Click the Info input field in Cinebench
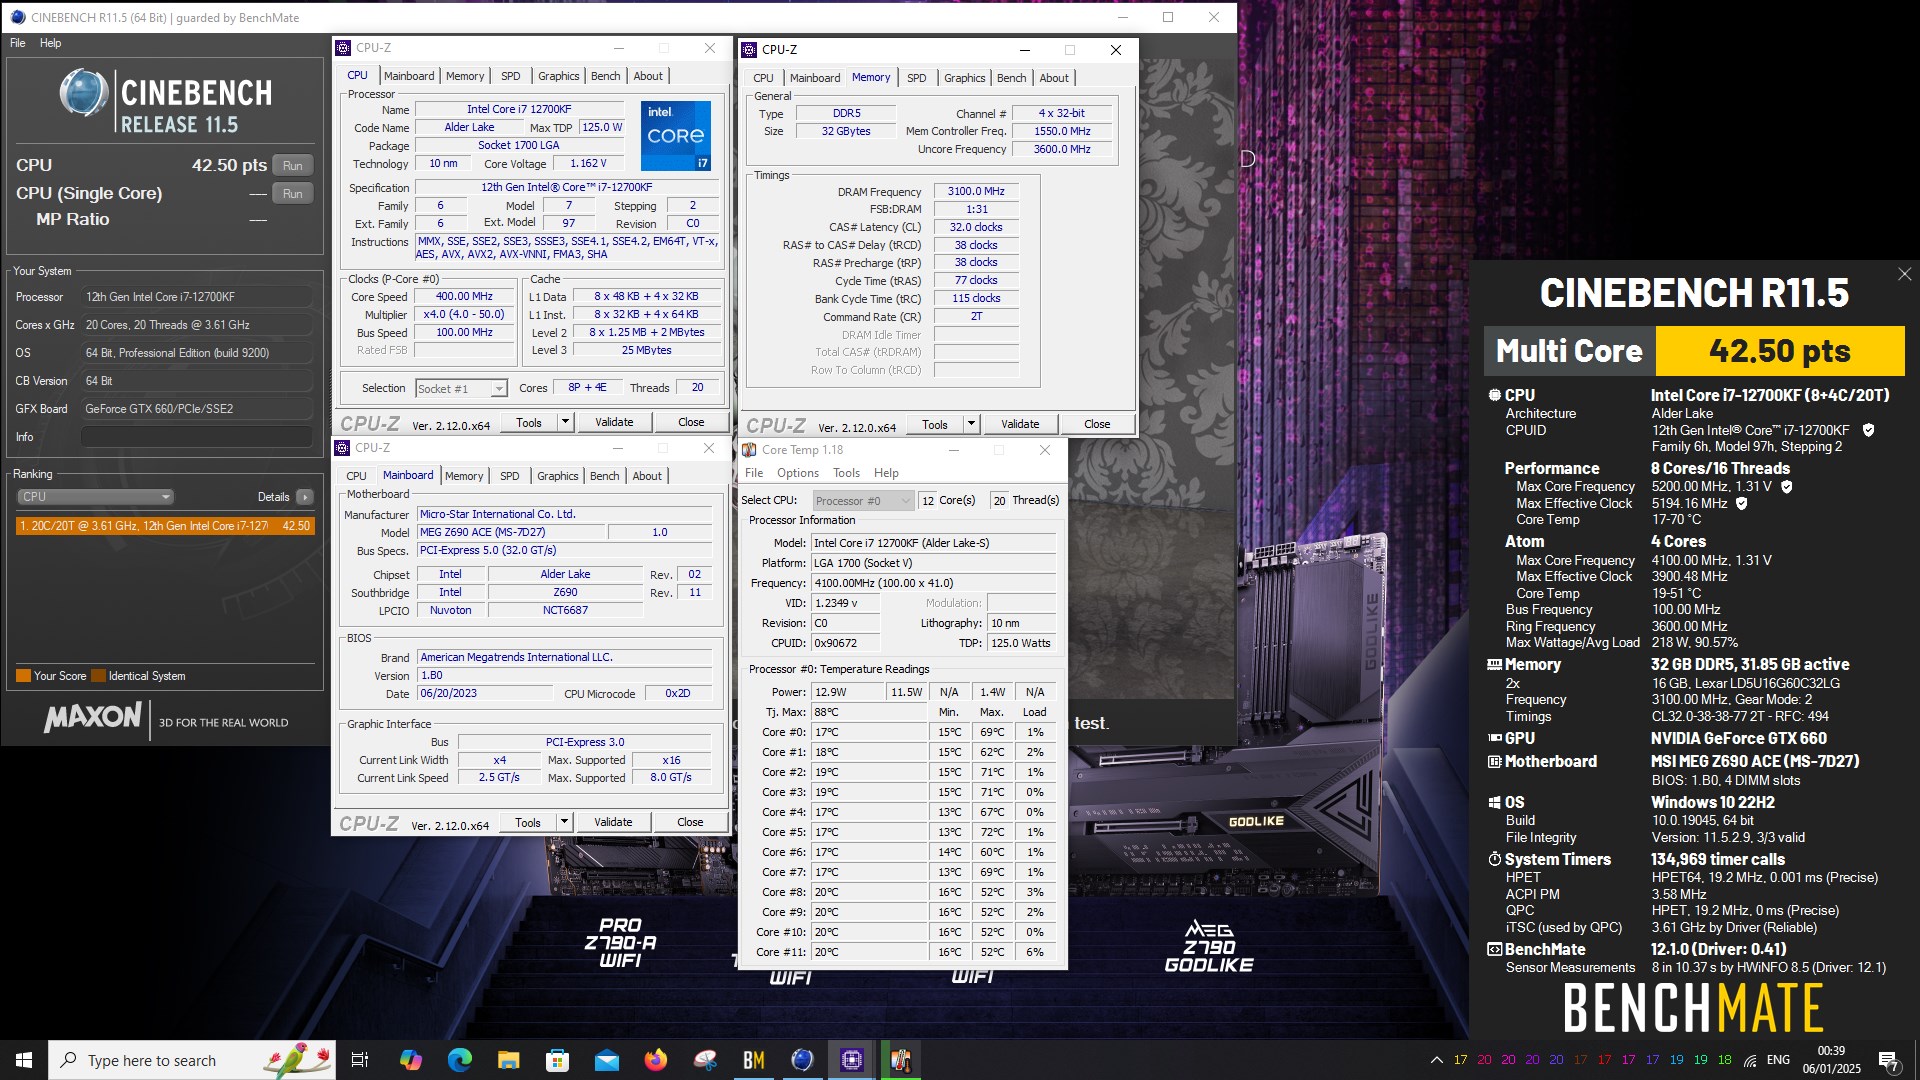The image size is (1920, 1080). [x=197, y=437]
